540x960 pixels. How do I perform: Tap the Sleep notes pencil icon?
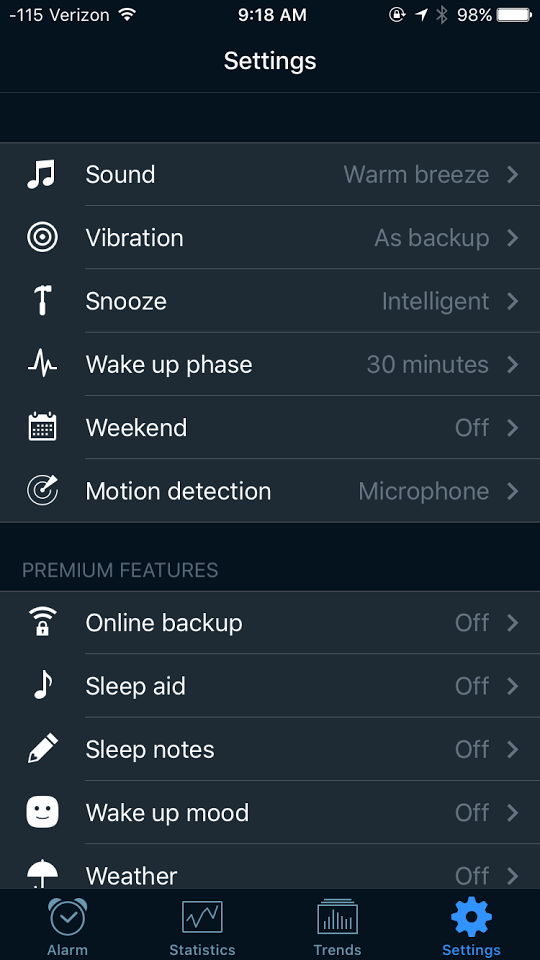point(42,749)
